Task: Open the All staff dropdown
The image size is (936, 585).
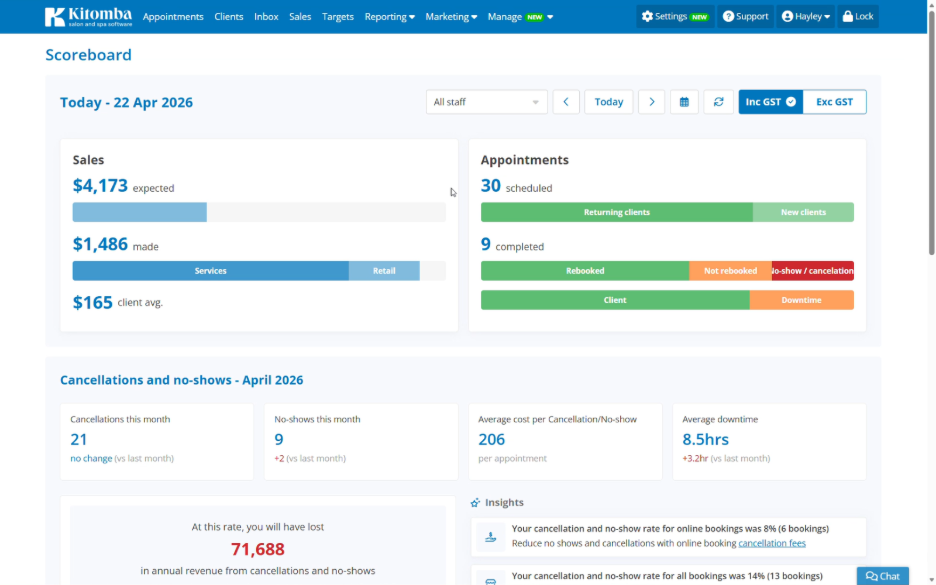Action: click(487, 102)
